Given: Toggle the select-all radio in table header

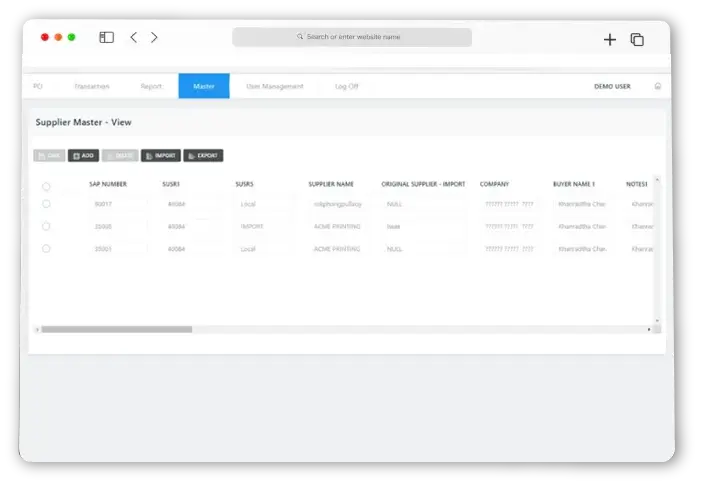Looking at the screenshot, I should [46, 186].
